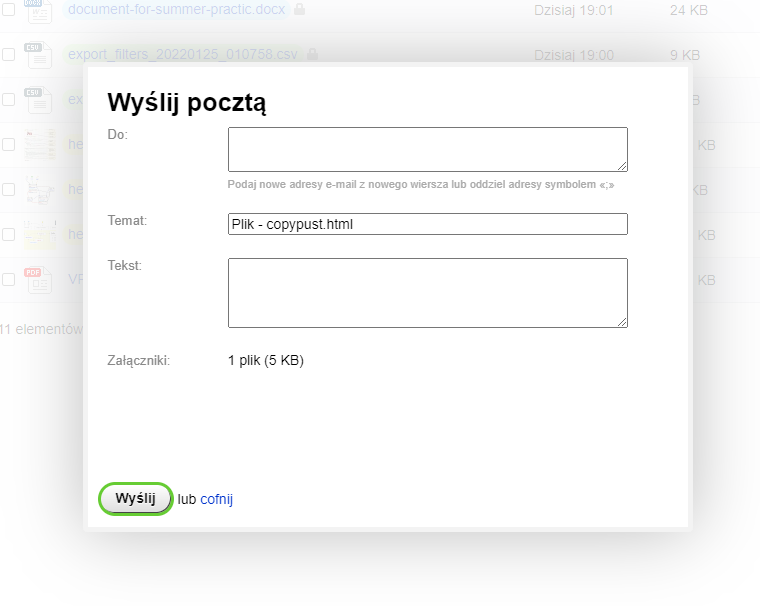Click the 'Wyślij pocztą' dialog heading
Viewport: 760px width, 606px height.
pyautogui.click(x=187, y=103)
